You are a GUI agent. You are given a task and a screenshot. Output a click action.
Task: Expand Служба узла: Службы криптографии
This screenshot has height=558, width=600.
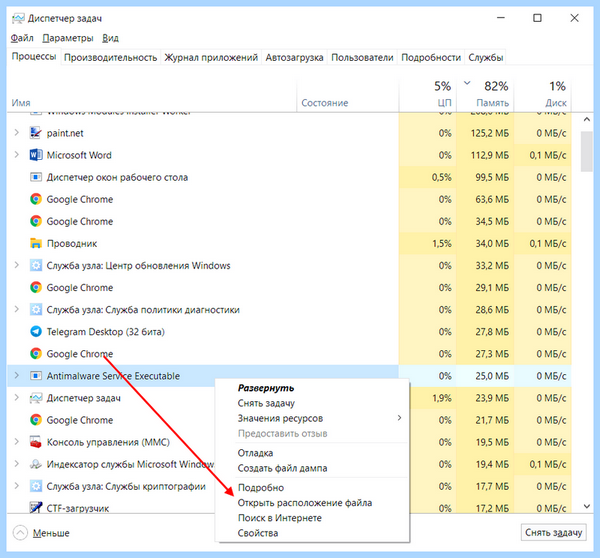(16, 486)
